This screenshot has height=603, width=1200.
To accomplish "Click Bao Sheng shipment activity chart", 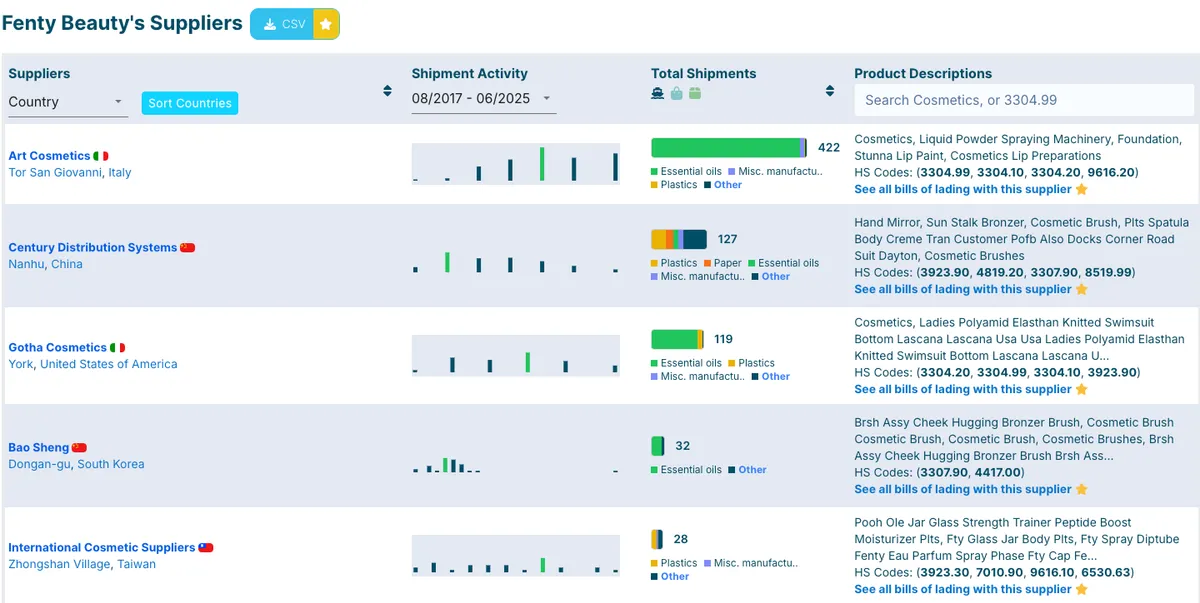I will (516, 455).
